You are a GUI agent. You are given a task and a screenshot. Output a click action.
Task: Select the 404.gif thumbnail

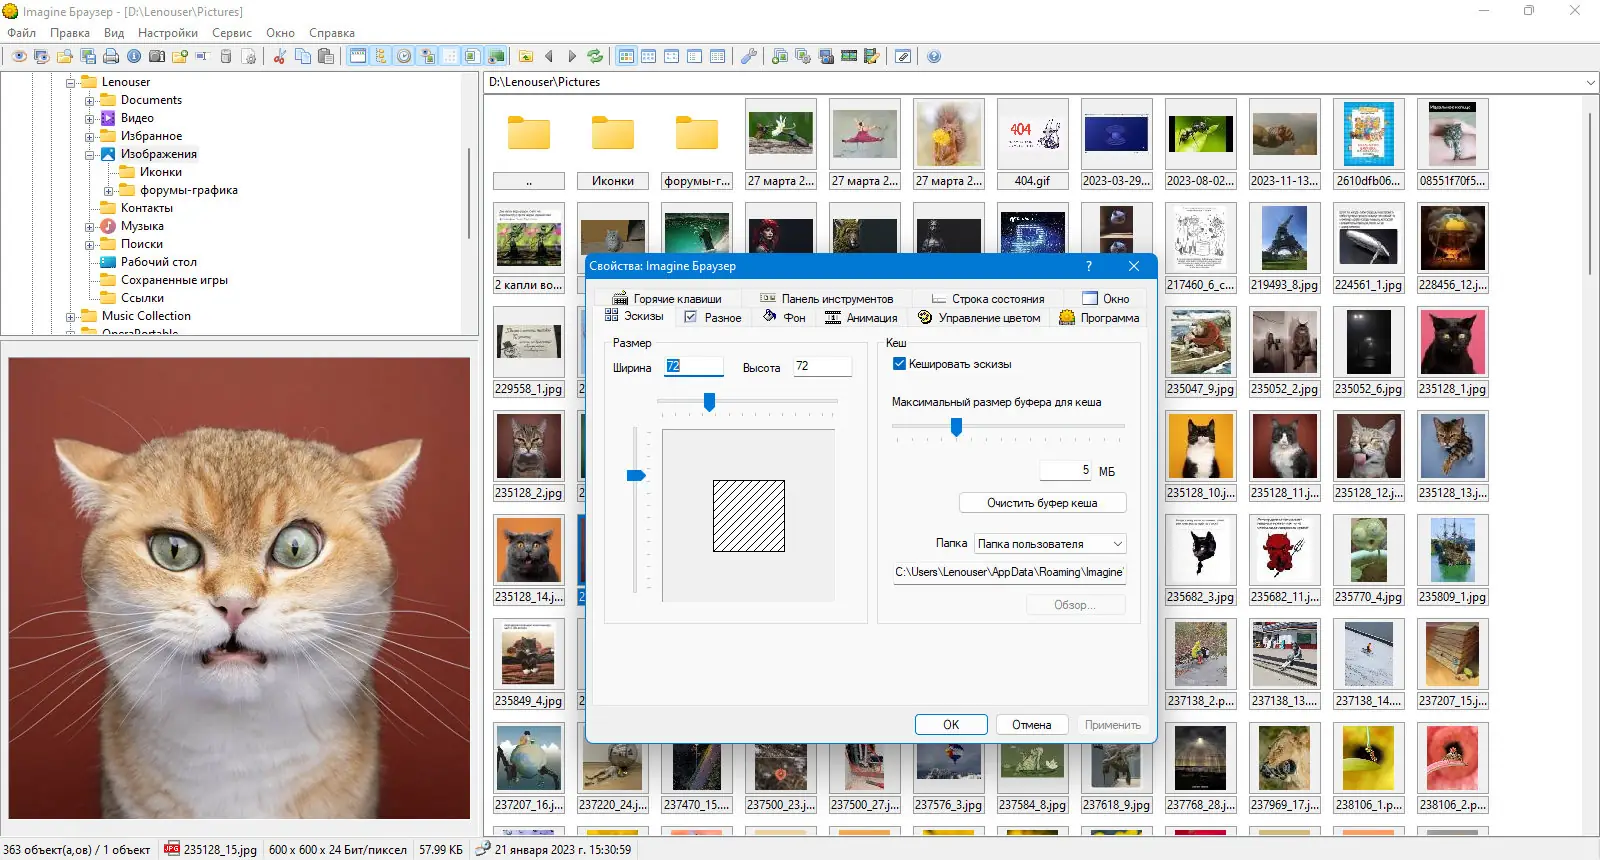point(1032,143)
